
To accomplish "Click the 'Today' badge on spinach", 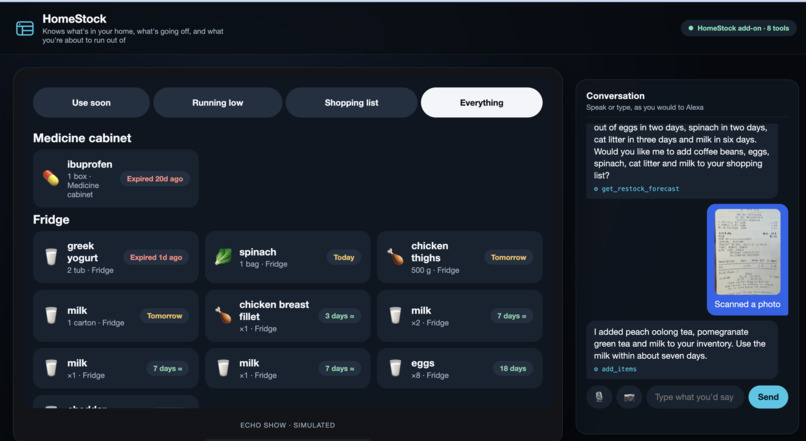I will 344,257.
